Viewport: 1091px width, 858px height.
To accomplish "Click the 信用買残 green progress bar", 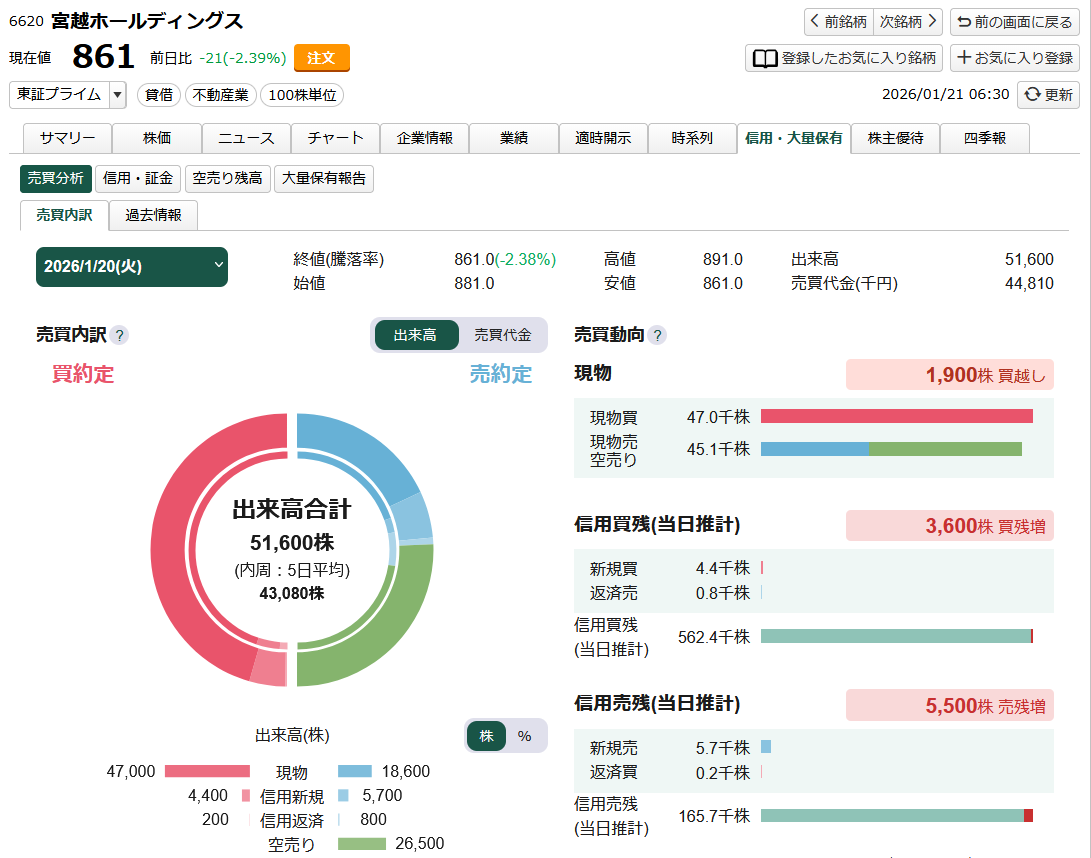I will tap(895, 634).
